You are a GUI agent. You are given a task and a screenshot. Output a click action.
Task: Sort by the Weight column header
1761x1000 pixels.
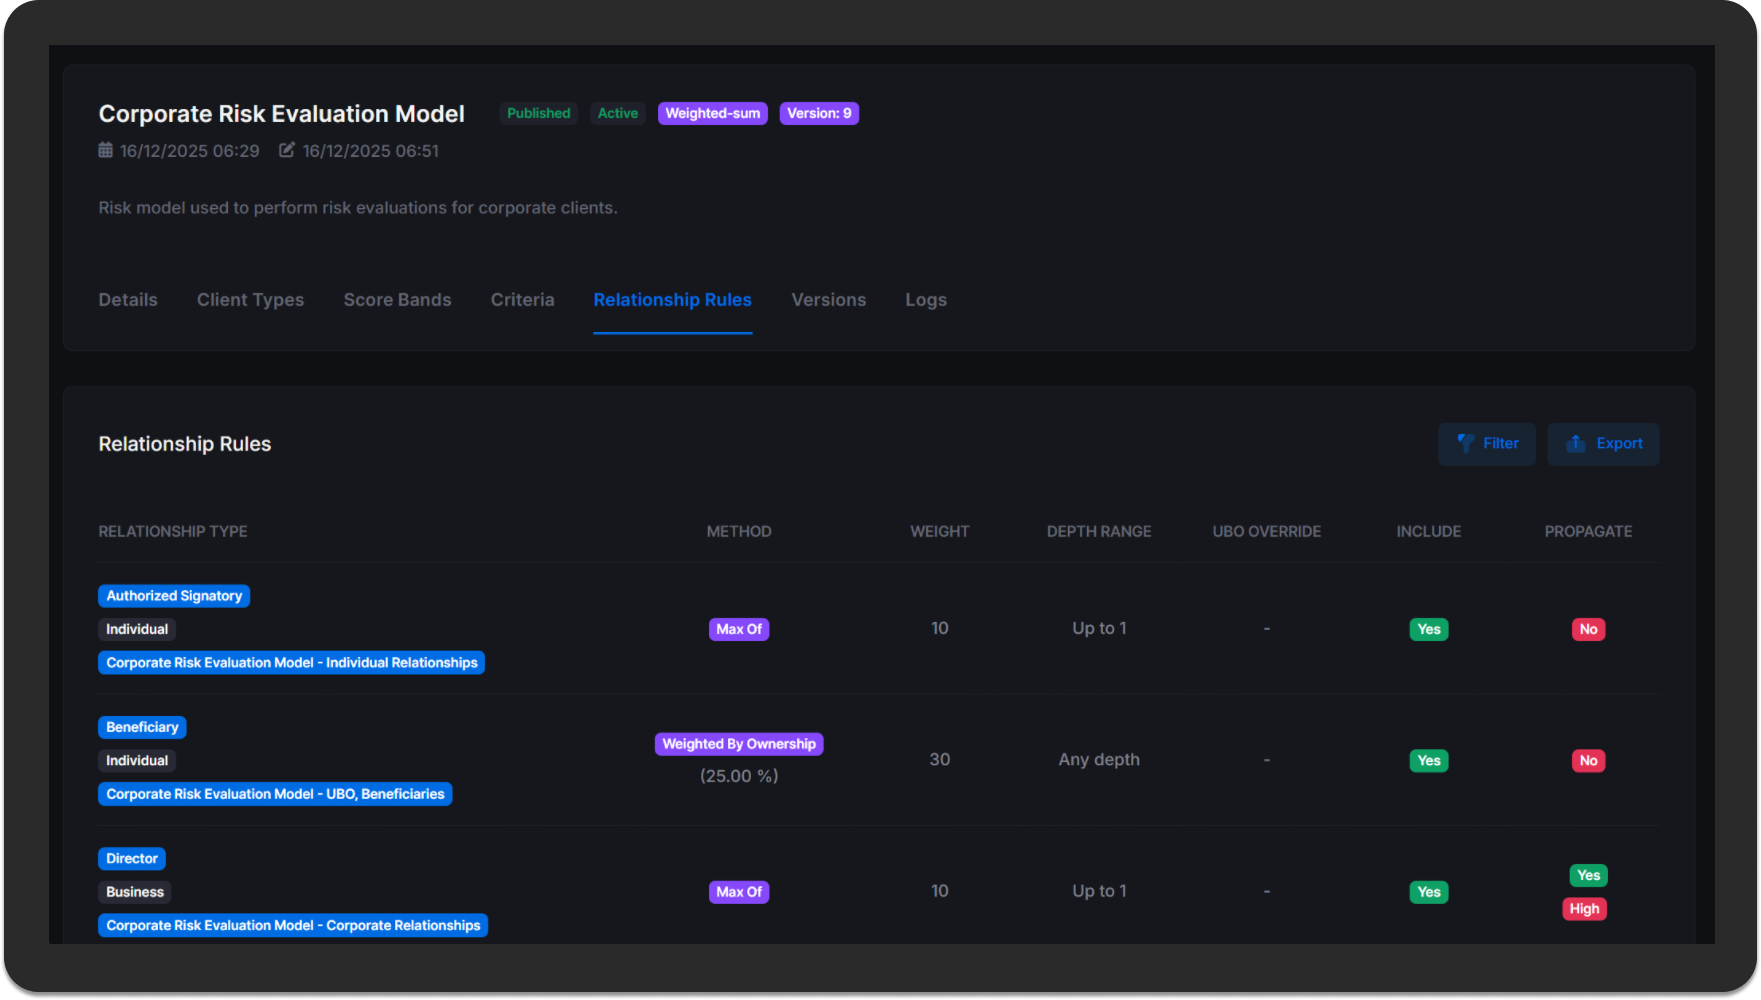[x=939, y=532]
